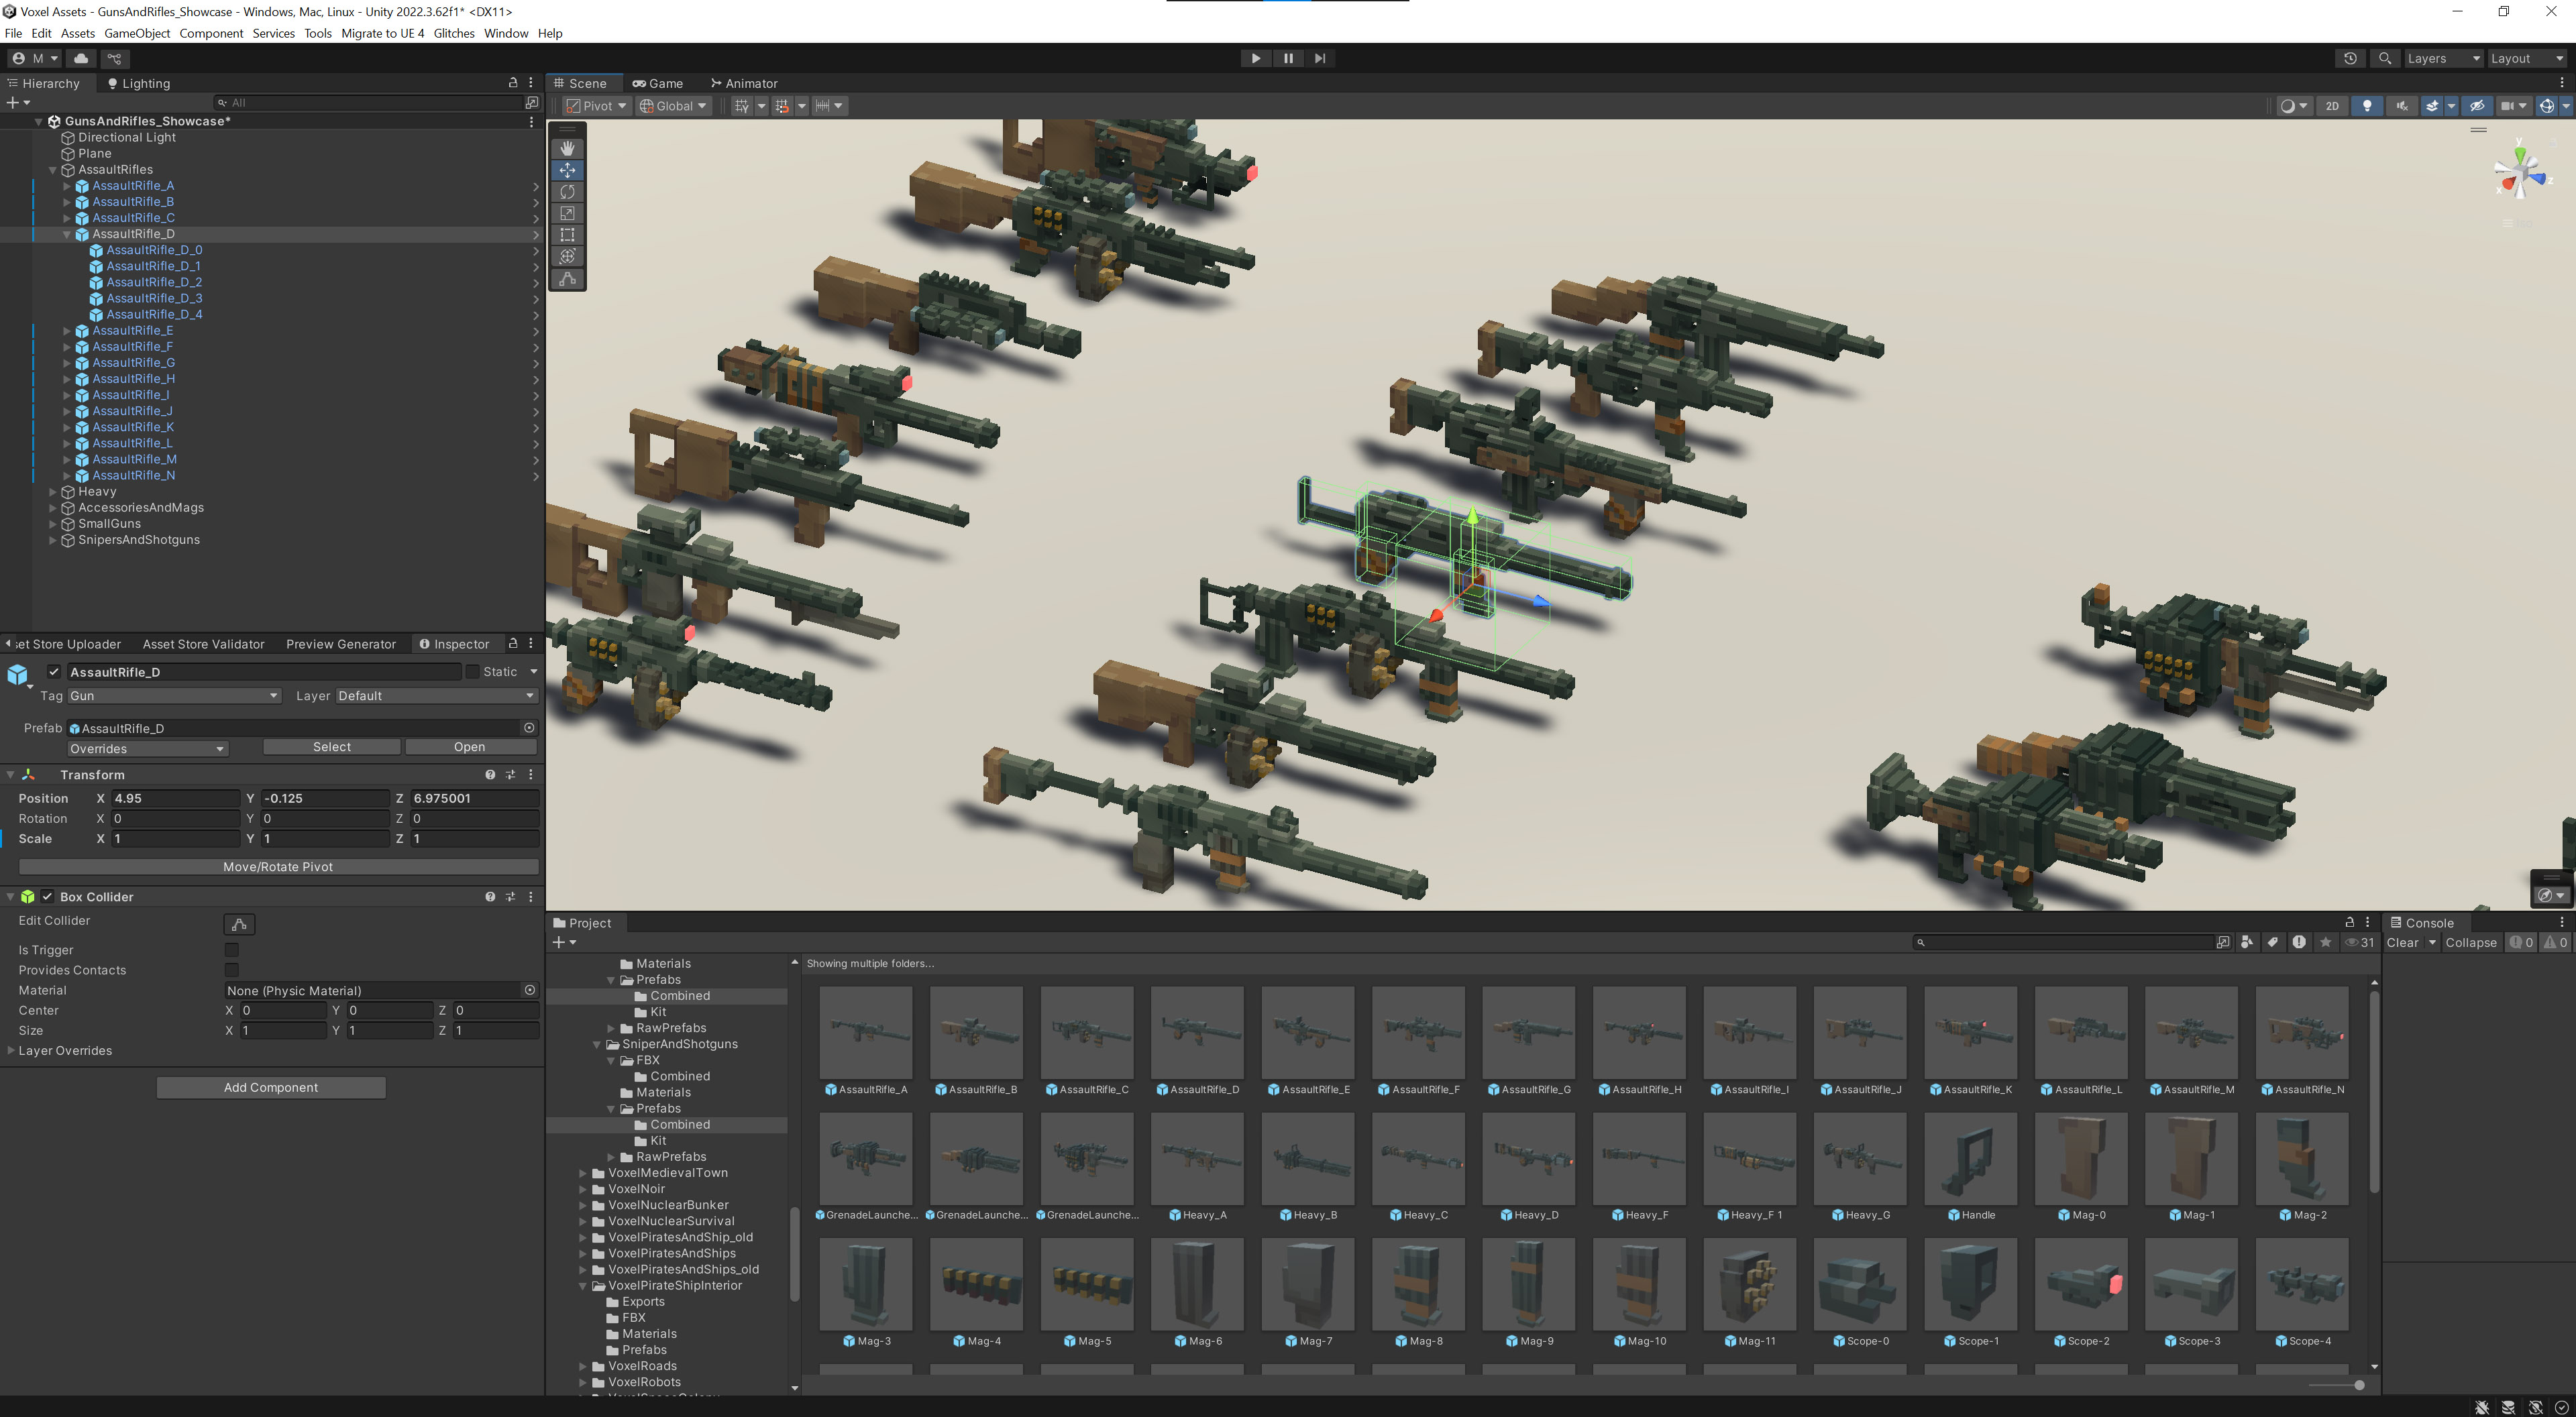Click Search by Type icon in Project
The height and width of the screenshot is (1417, 2576).
pyautogui.click(x=2246, y=942)
